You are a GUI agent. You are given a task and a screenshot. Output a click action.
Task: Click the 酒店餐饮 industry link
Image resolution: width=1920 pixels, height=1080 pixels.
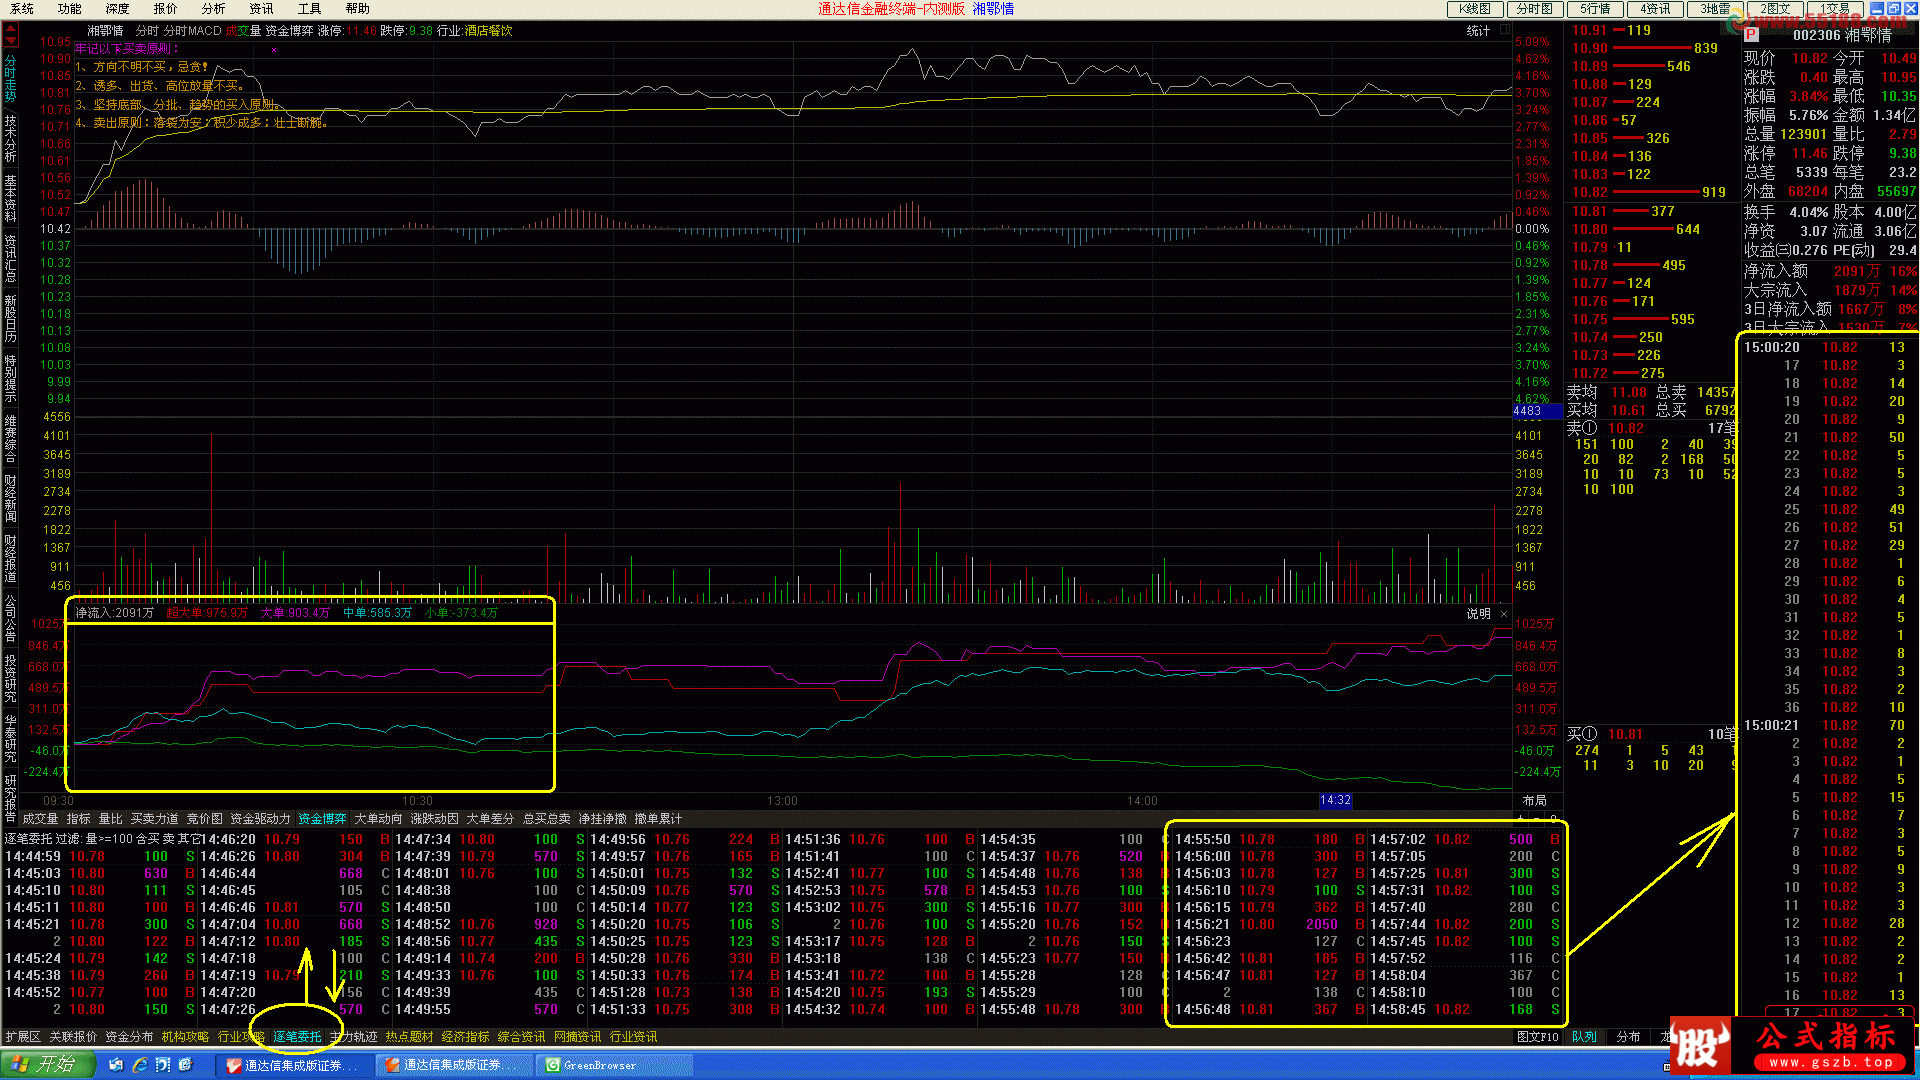488,31
